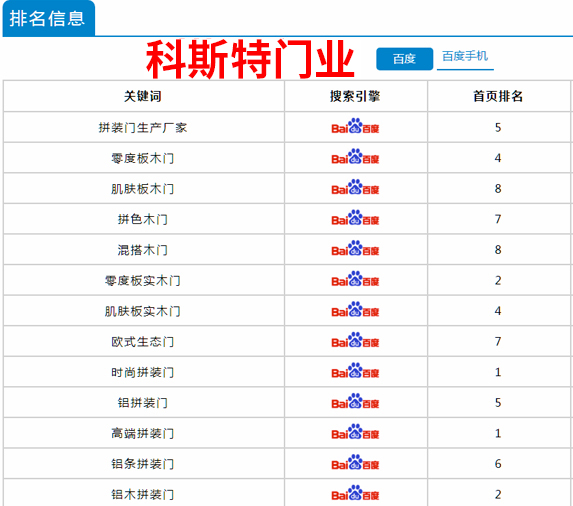573x506 pixels.
Task: Click Baidu logo in 欧式生态门 row
Action: (355, 340)
